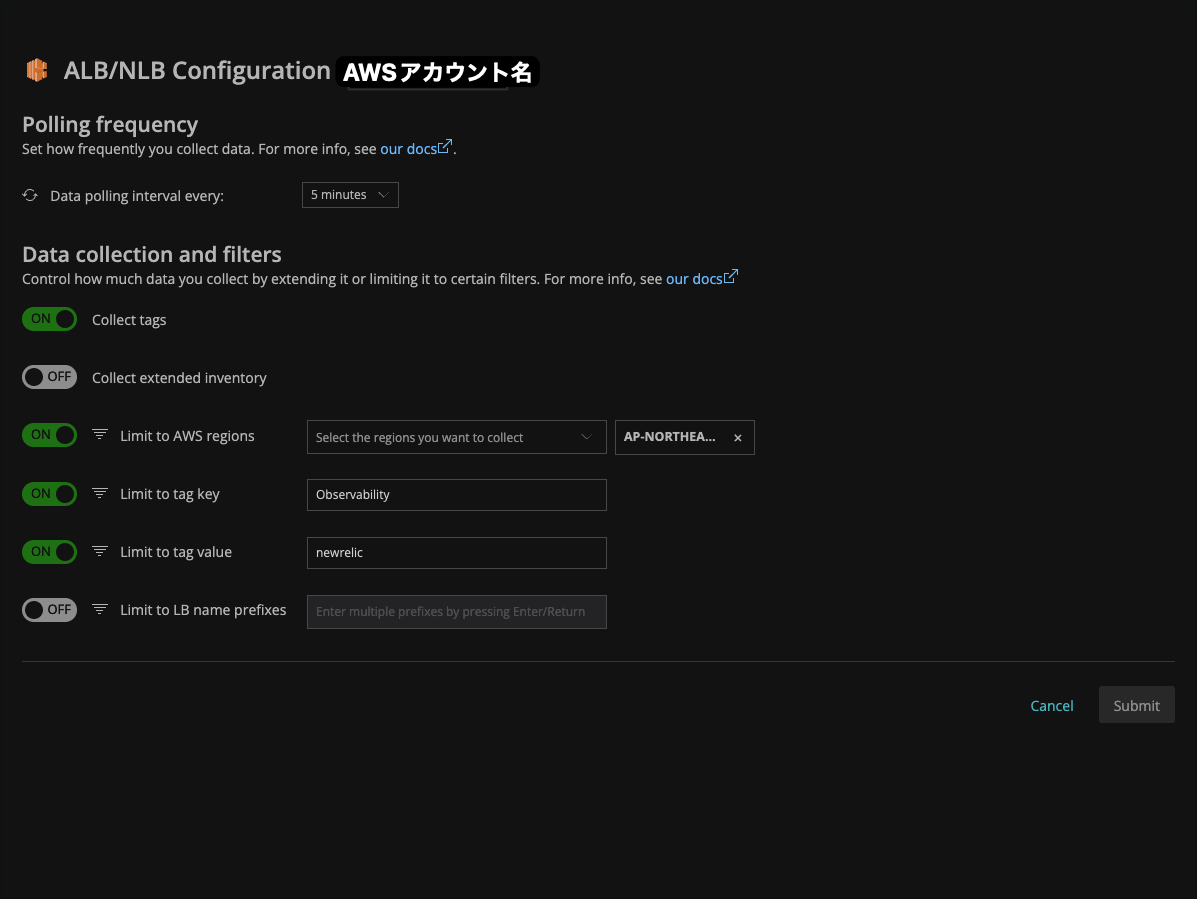This screenshot has width=1198, height=899.
Task: Click the Limit to LB name prefixes label
Action: [203, 610]
